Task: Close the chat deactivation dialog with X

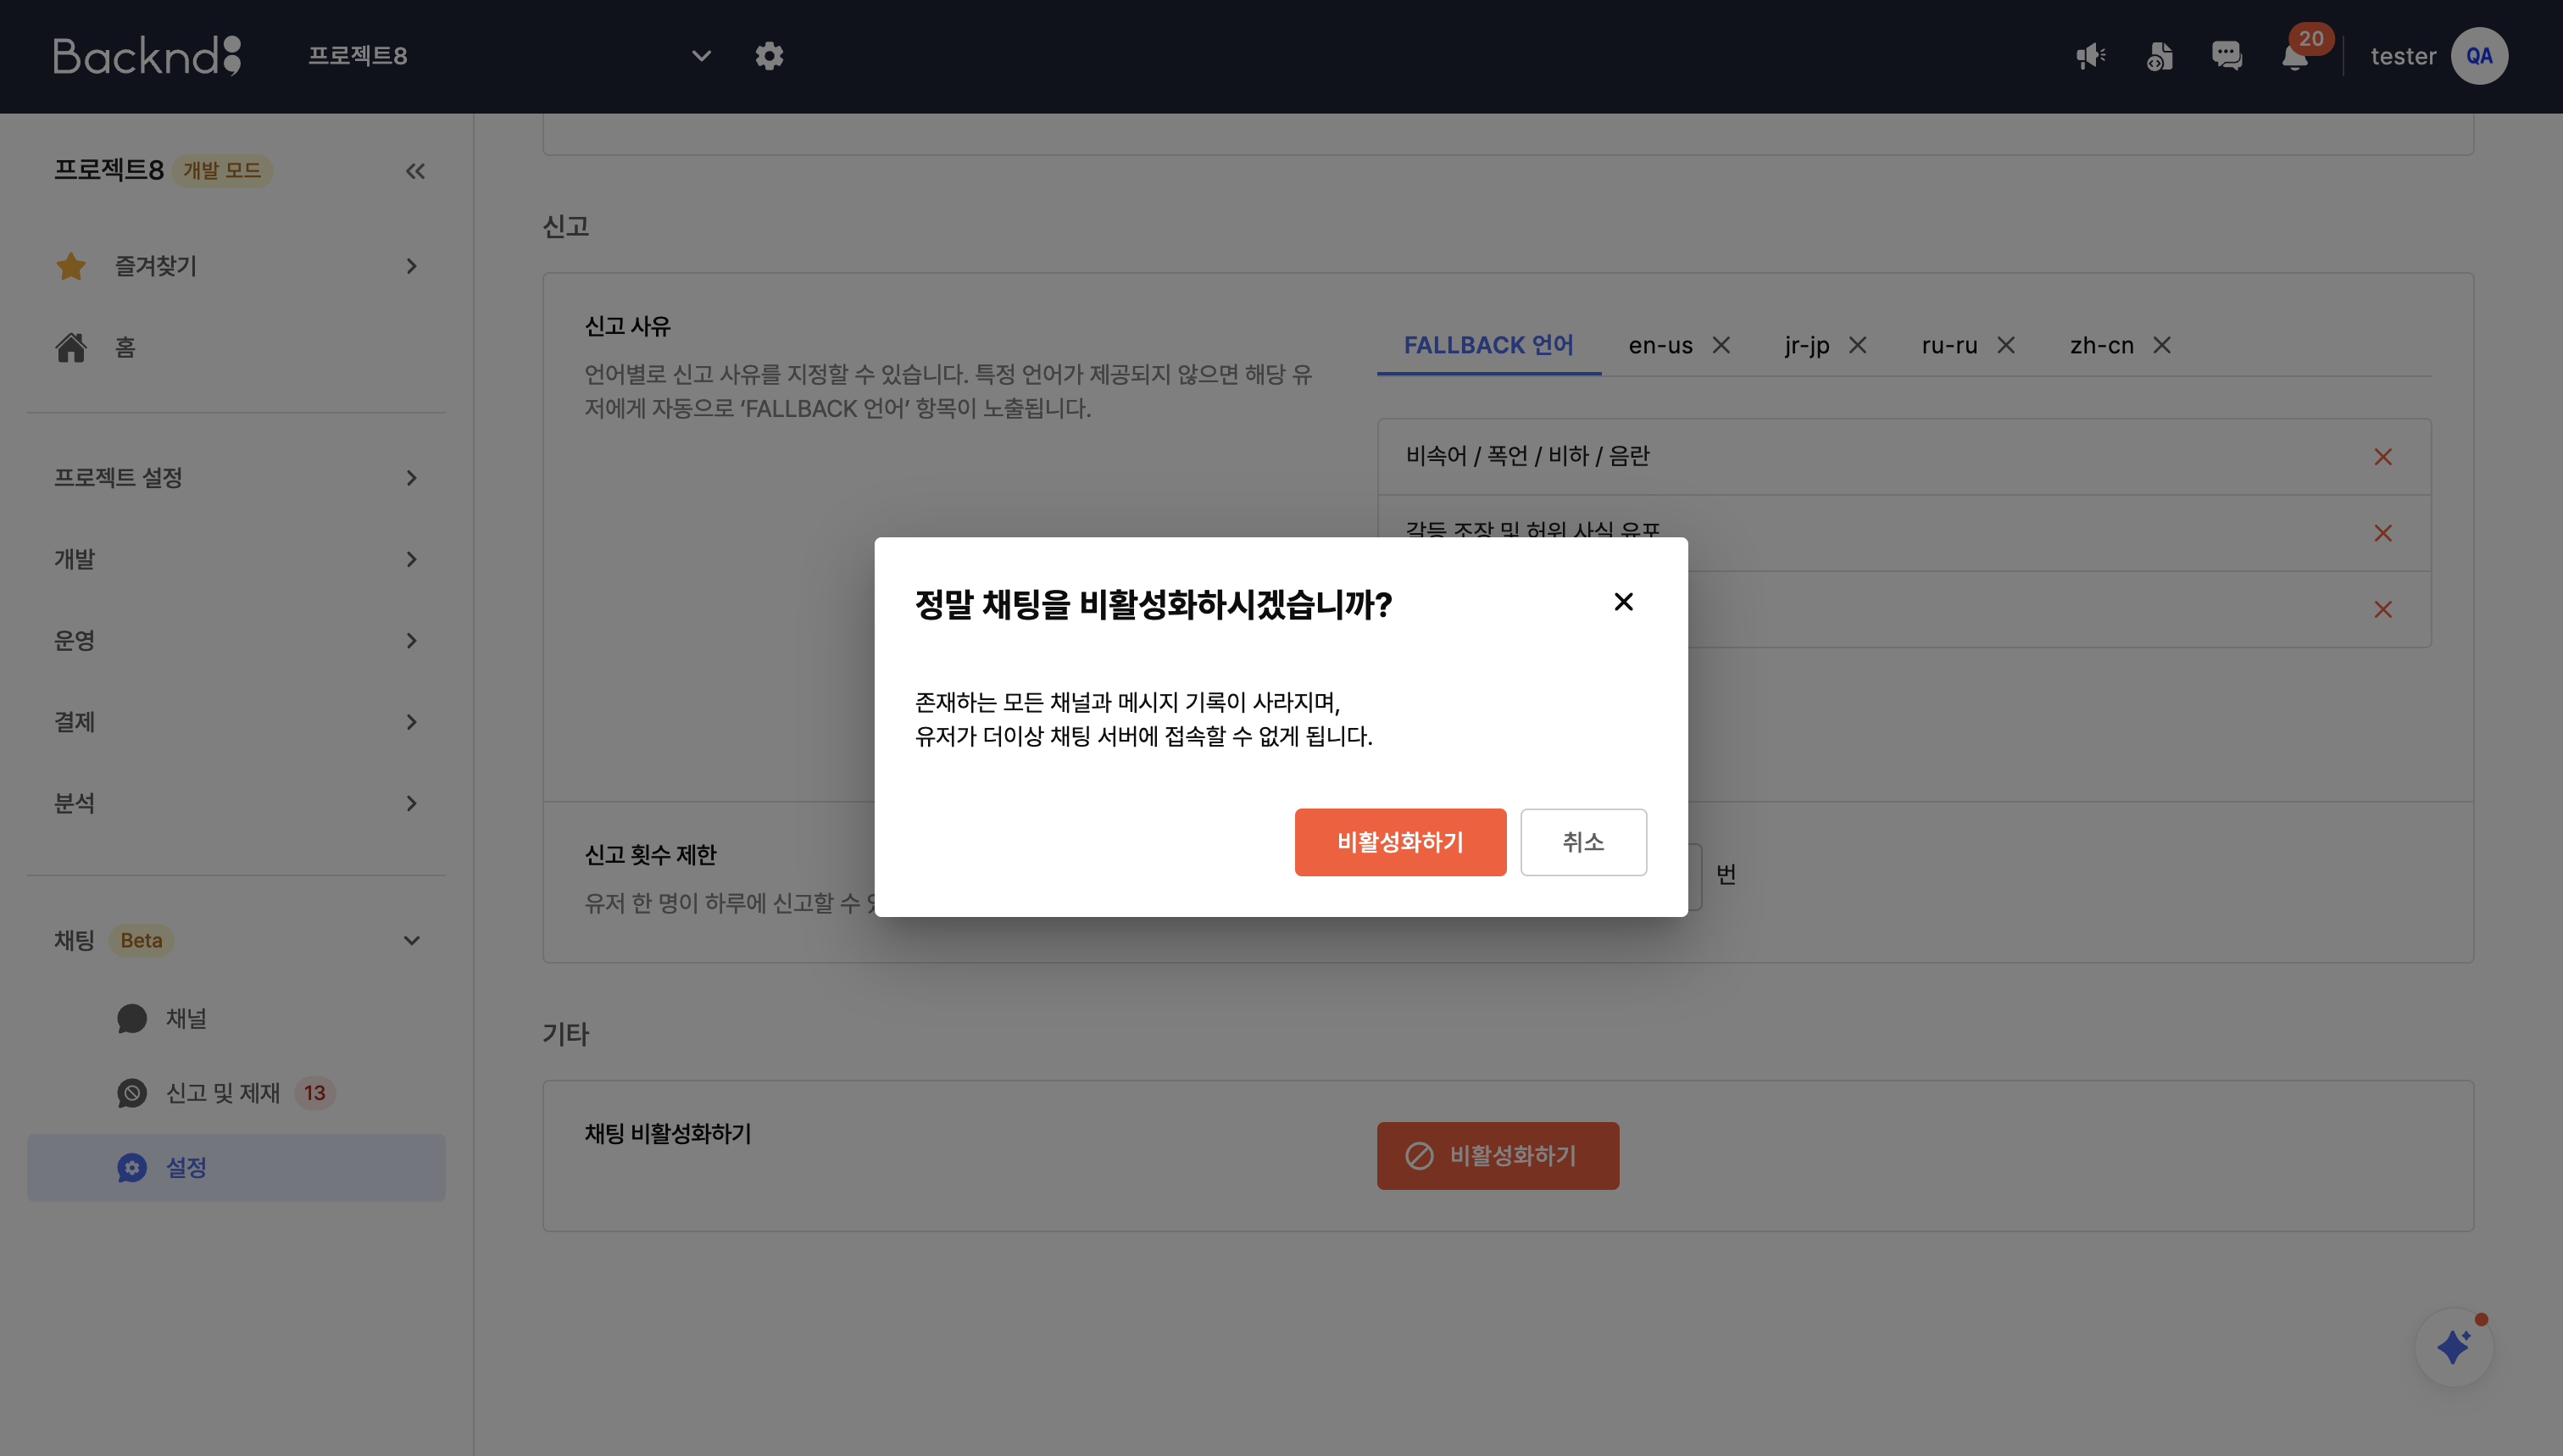Action: 1623,602
